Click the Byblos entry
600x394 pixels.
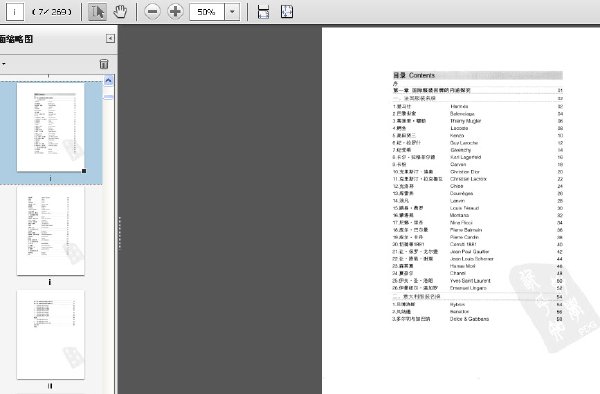(x=457, y=304)
